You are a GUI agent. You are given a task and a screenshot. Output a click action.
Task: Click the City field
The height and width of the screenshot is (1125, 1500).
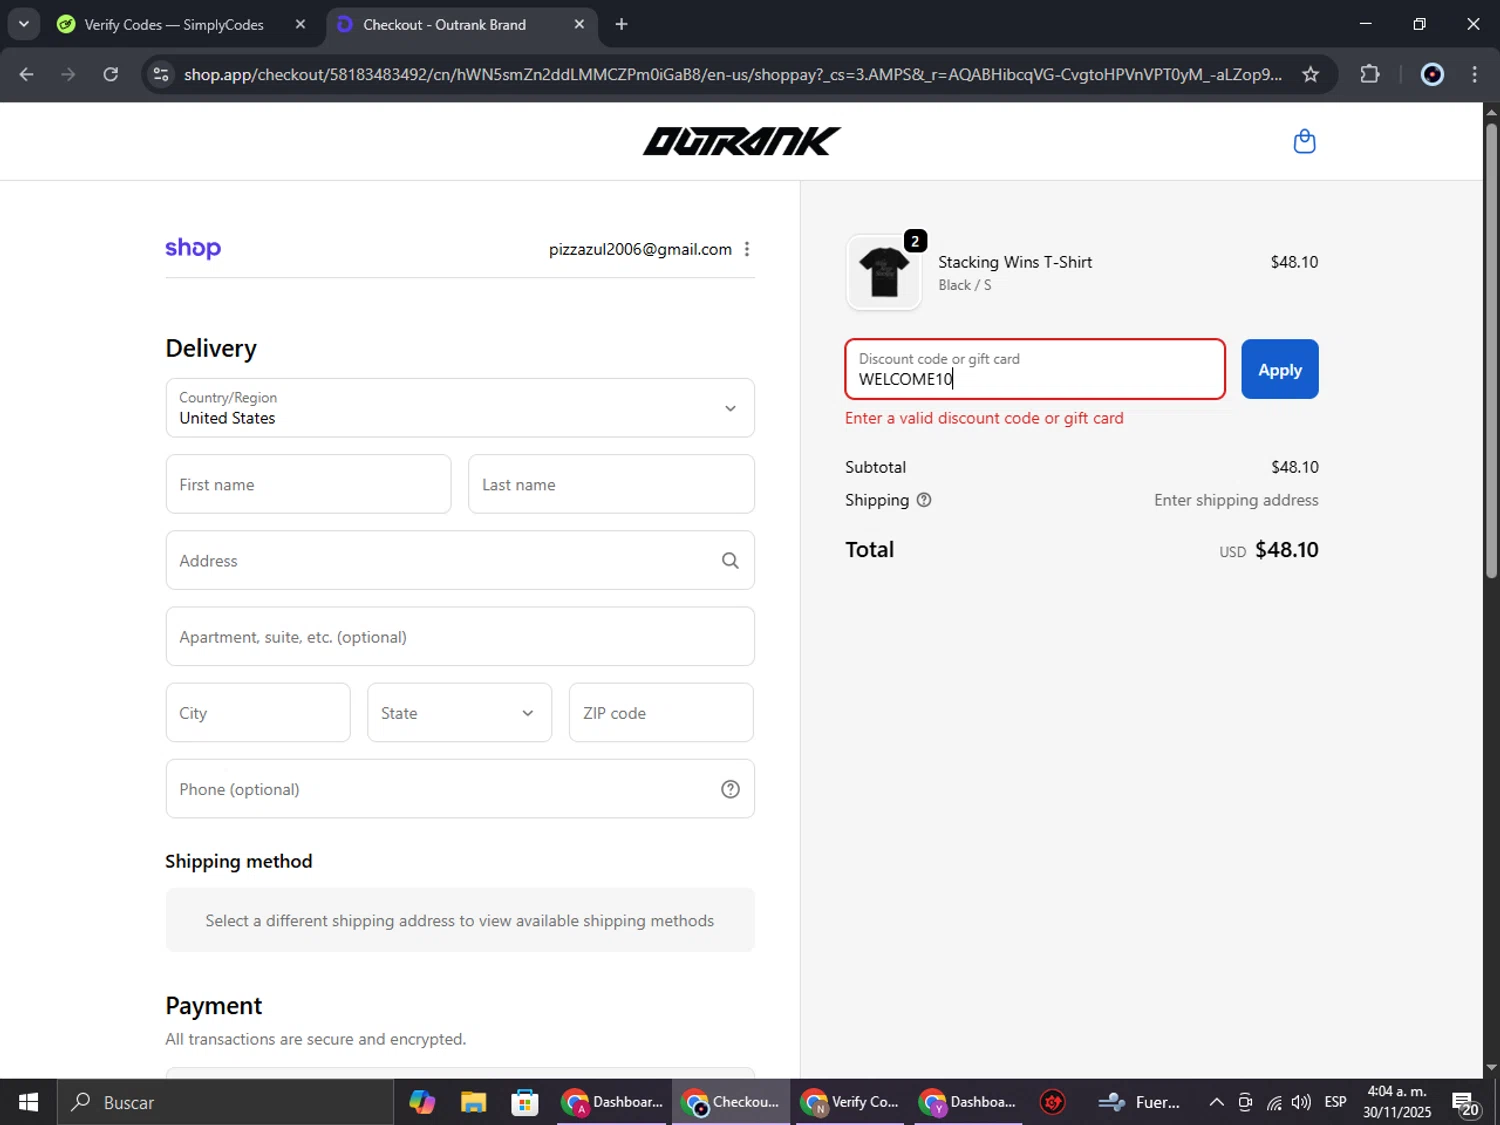coord(258,713)
